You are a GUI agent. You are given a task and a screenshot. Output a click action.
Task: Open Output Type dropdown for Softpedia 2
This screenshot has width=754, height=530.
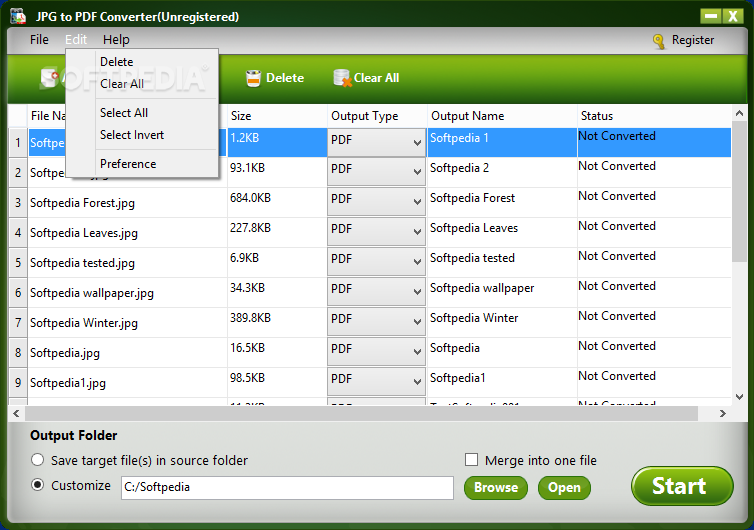pos(376,172)
